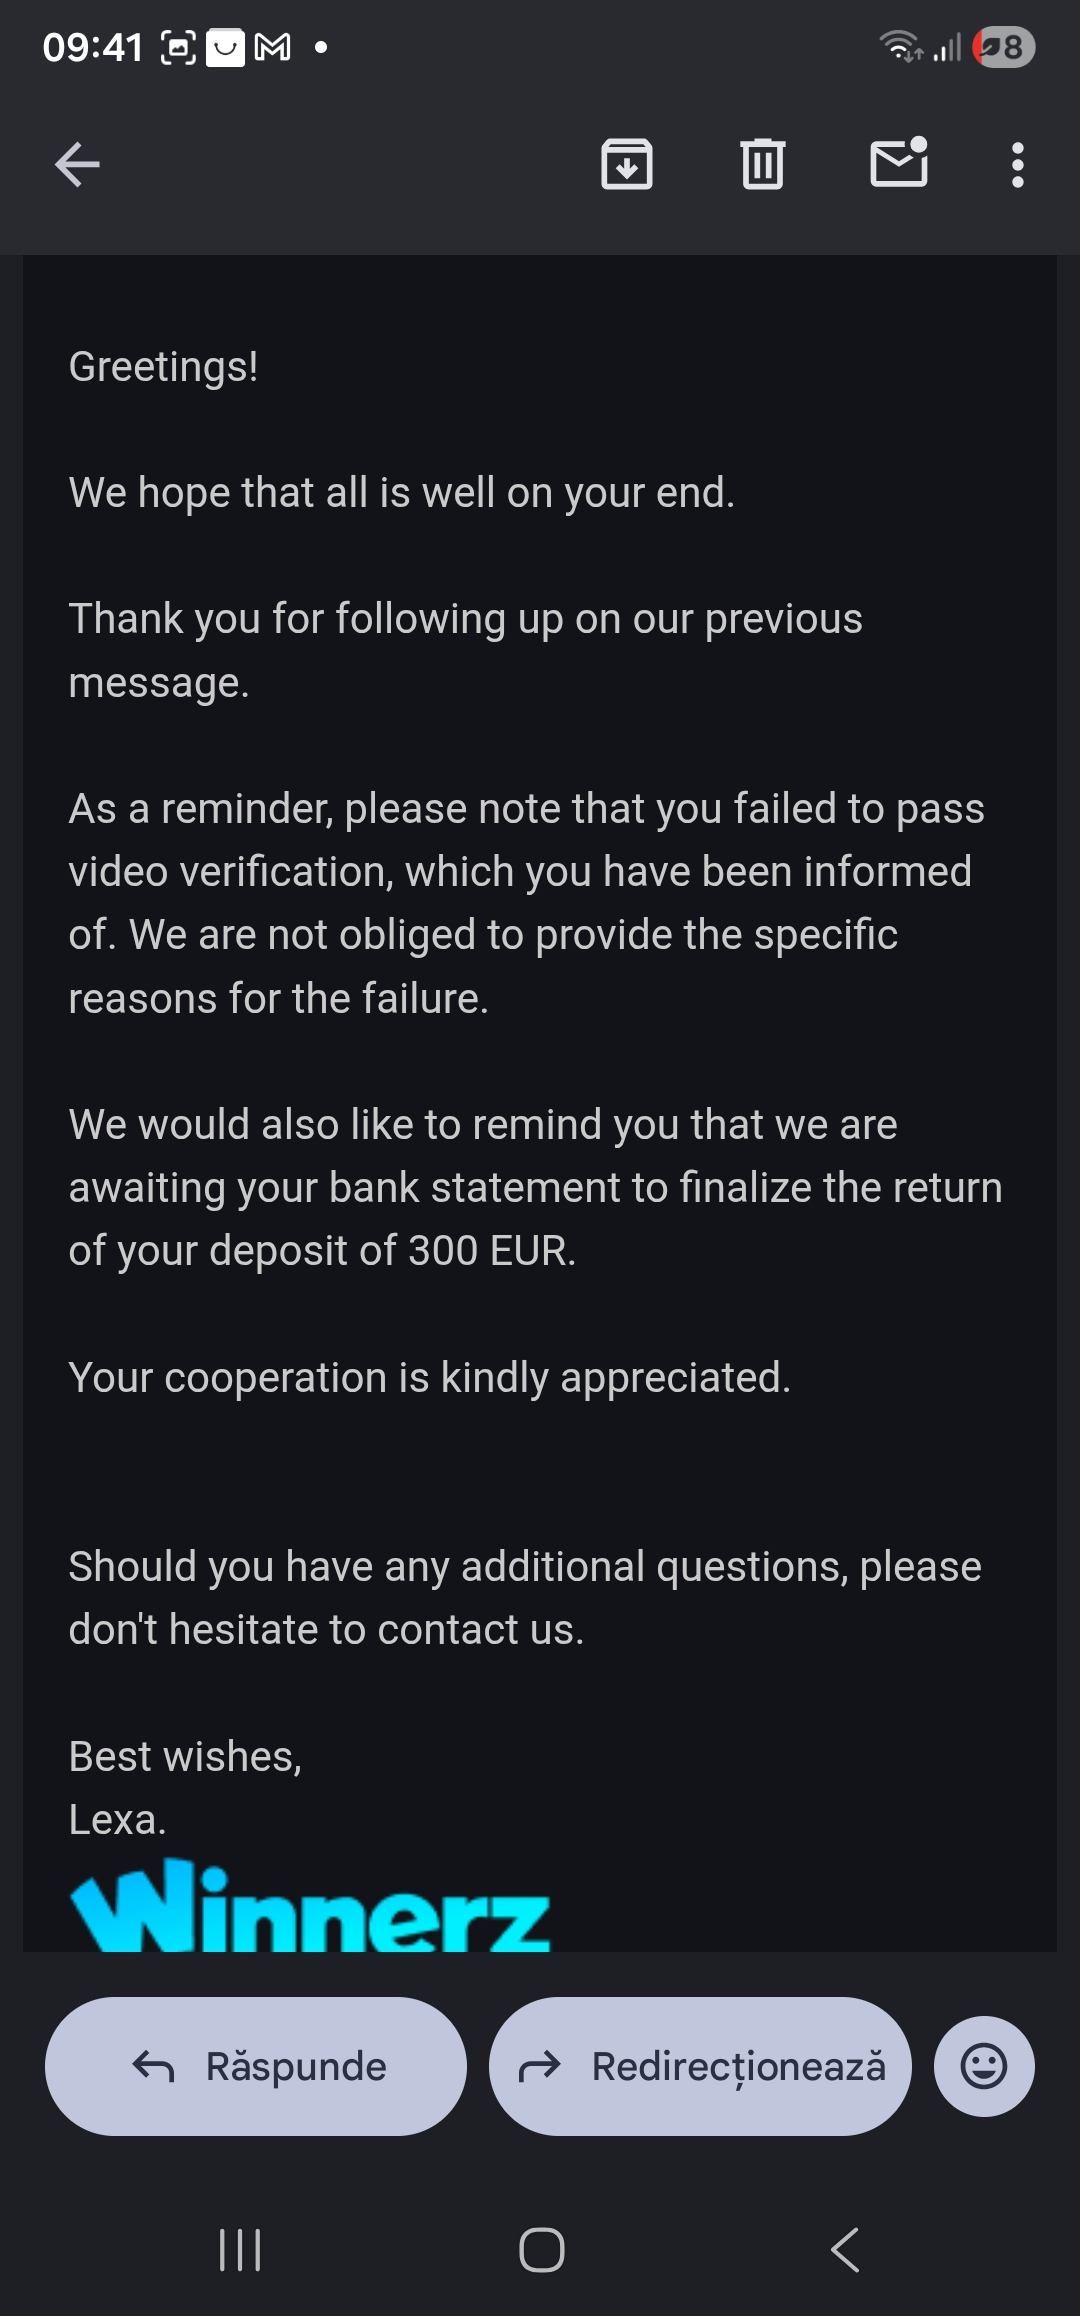Viewport: 1080px width, 2316px height.
Task: Tap the paragraph mentioning 300 EUR deposit
Action: point(535,1188)
